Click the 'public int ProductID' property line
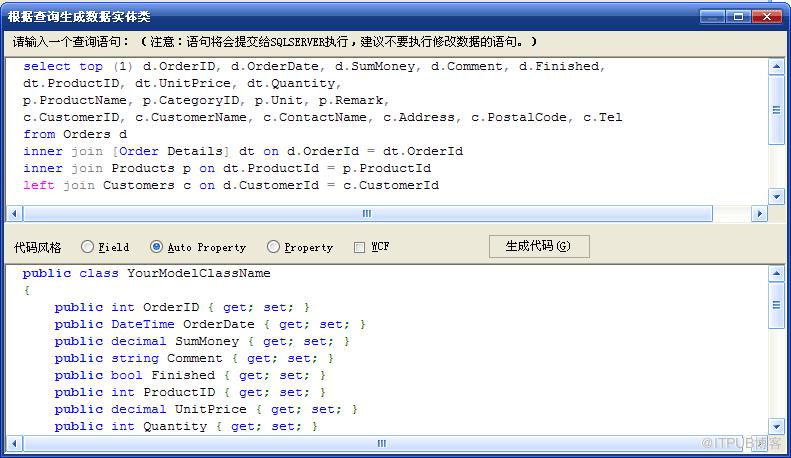 point(190,392)
